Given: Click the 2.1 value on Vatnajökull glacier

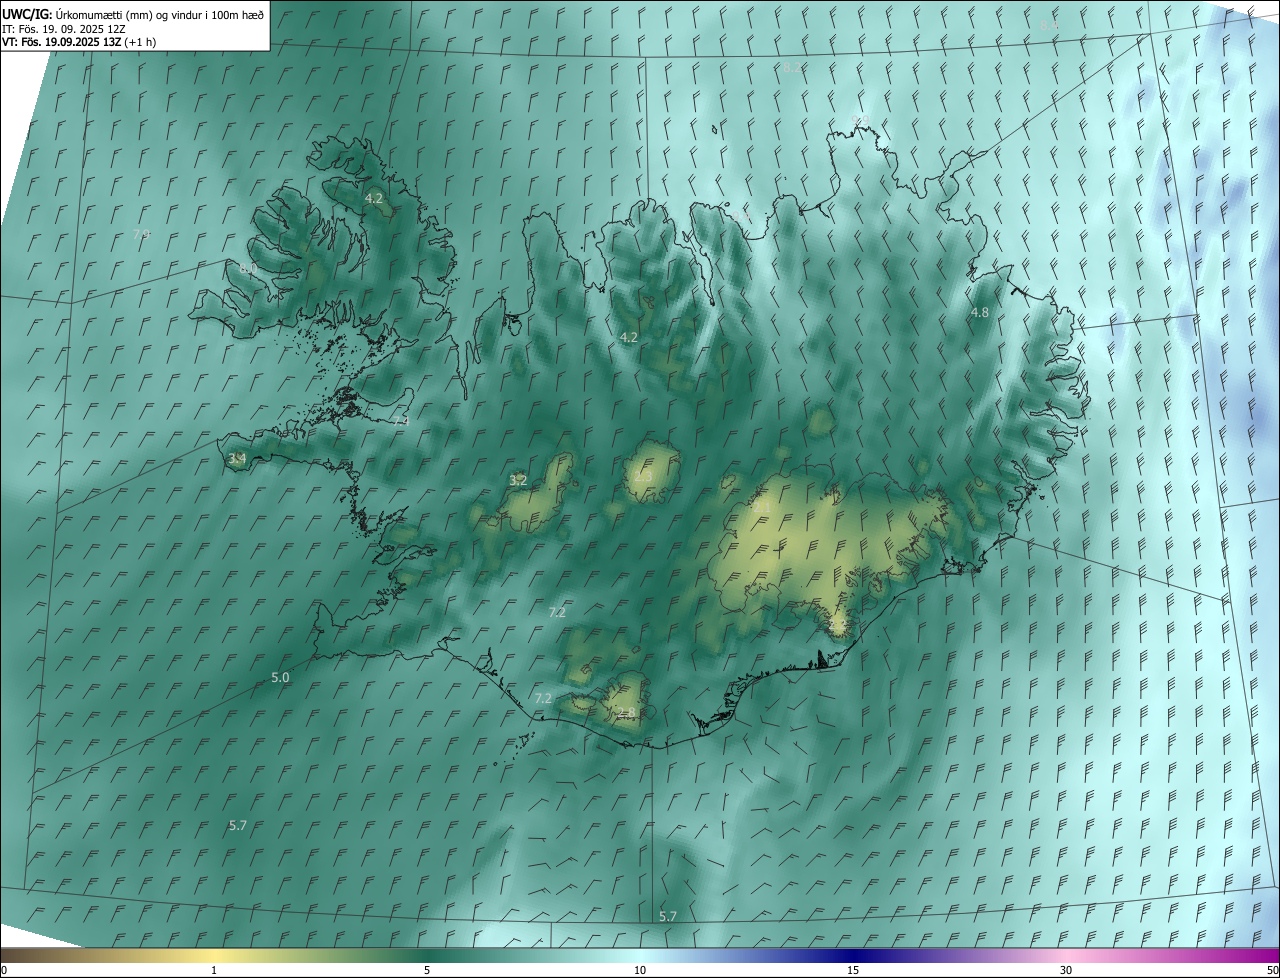Looking at the screenshot, I should coord(762,507).
